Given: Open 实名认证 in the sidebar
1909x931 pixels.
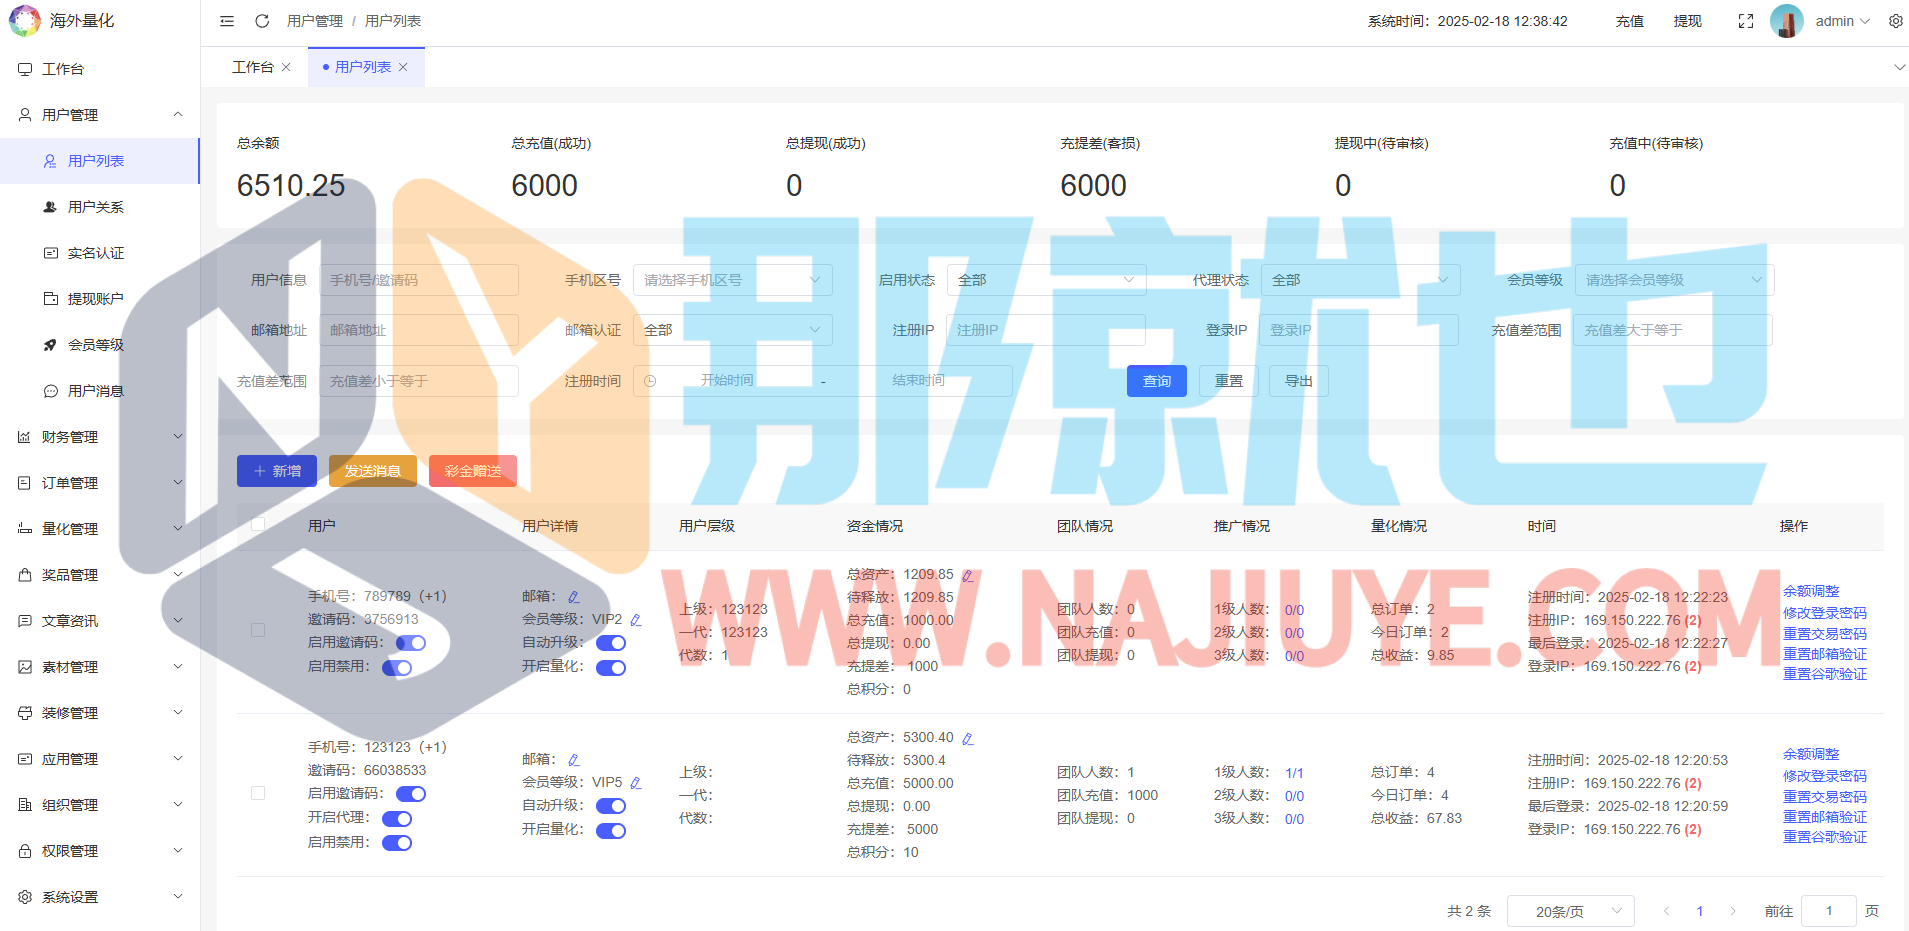Looking at the screenshot, I should [x=96, y=253].
